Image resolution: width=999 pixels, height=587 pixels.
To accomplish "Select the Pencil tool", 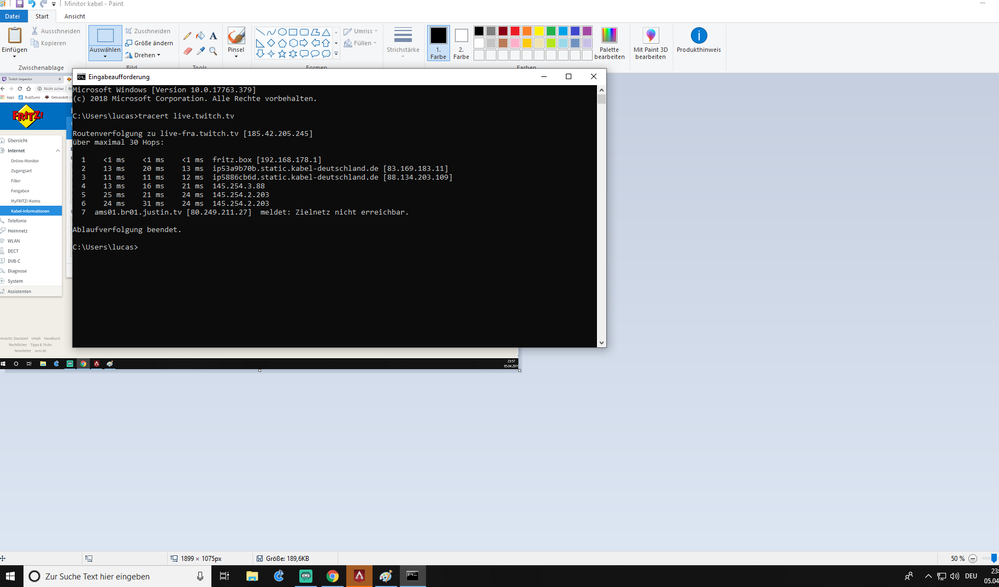I will tap(187, 35).
